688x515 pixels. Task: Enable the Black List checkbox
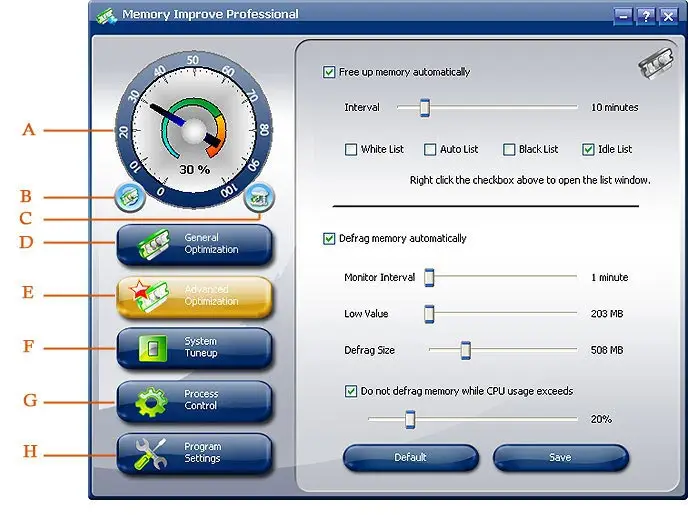click(x=509, y=150)
